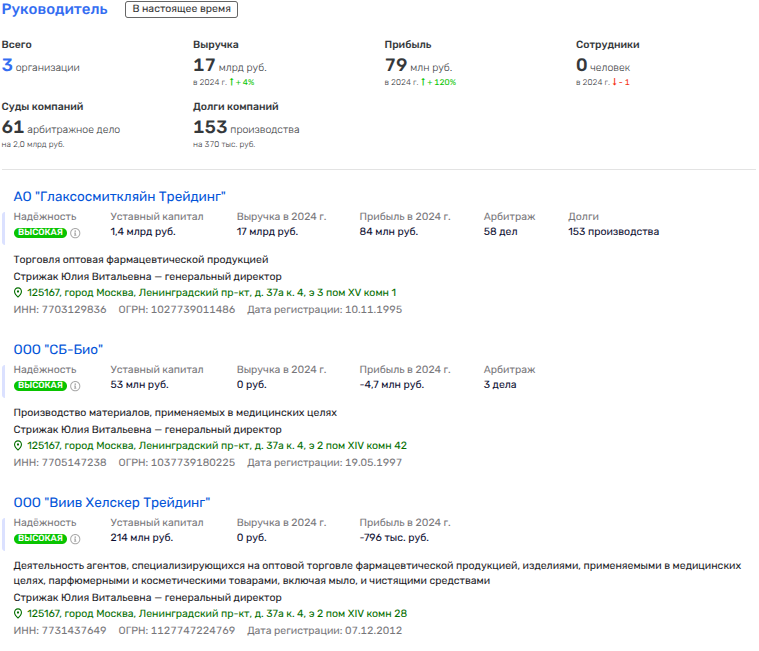Open АО "Глаксосмиткляйн Трейдинг" company page
Viewport: 759px width, 651px height.
(x=119, y=196)
